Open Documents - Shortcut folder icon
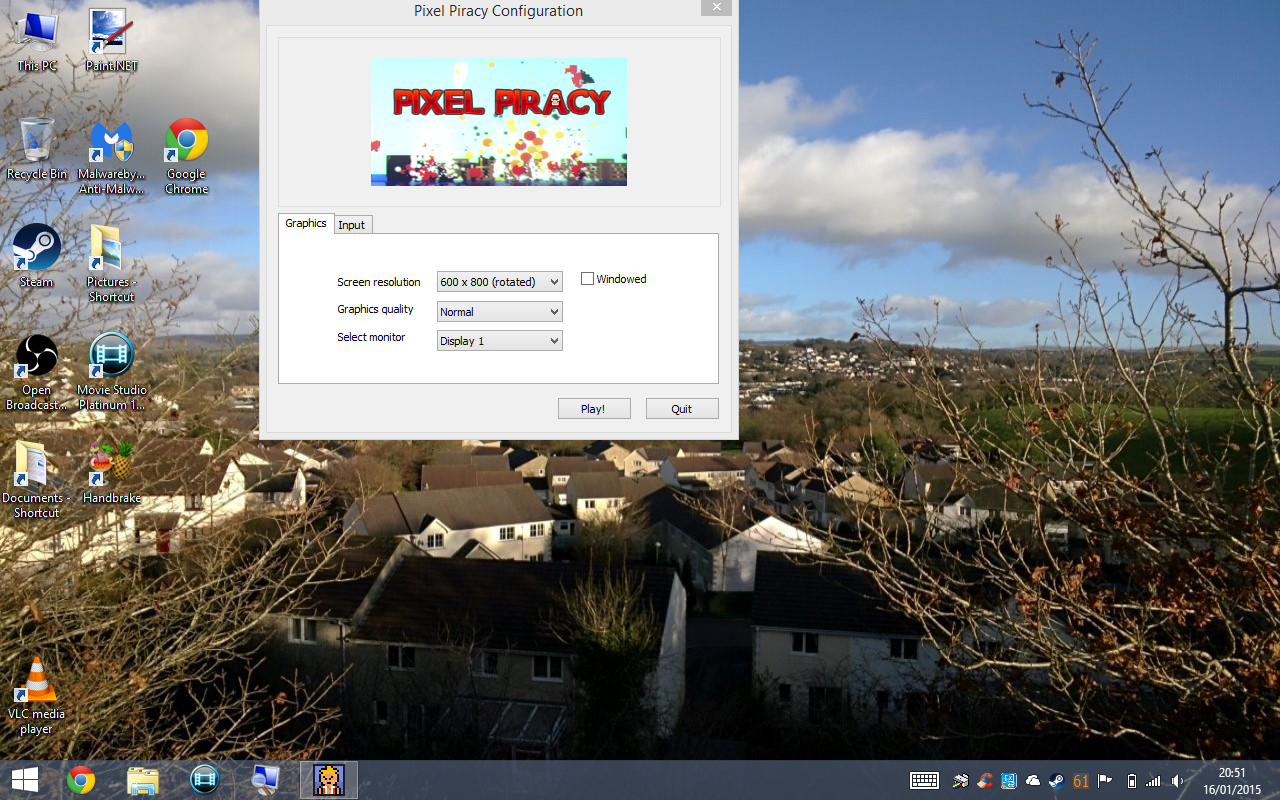Image resolution: width=1280 pixels, height=800 pixels. (x=37, y=480)
